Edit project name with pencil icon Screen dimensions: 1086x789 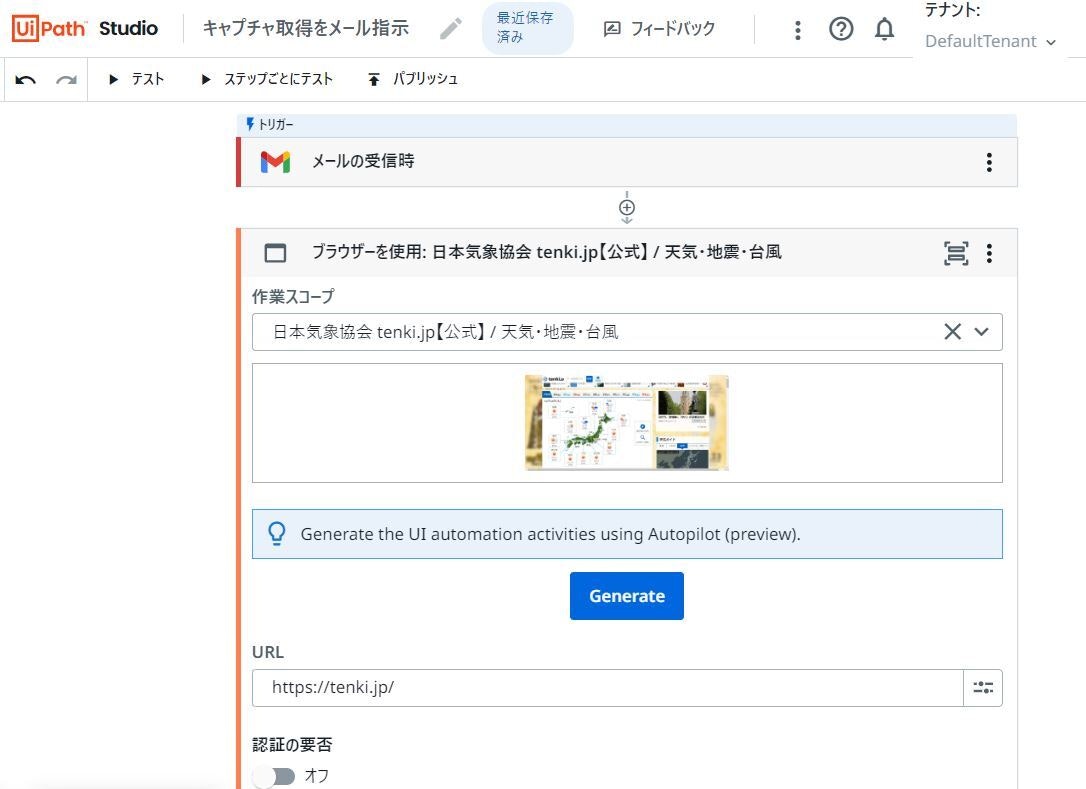tap(451, 28)
